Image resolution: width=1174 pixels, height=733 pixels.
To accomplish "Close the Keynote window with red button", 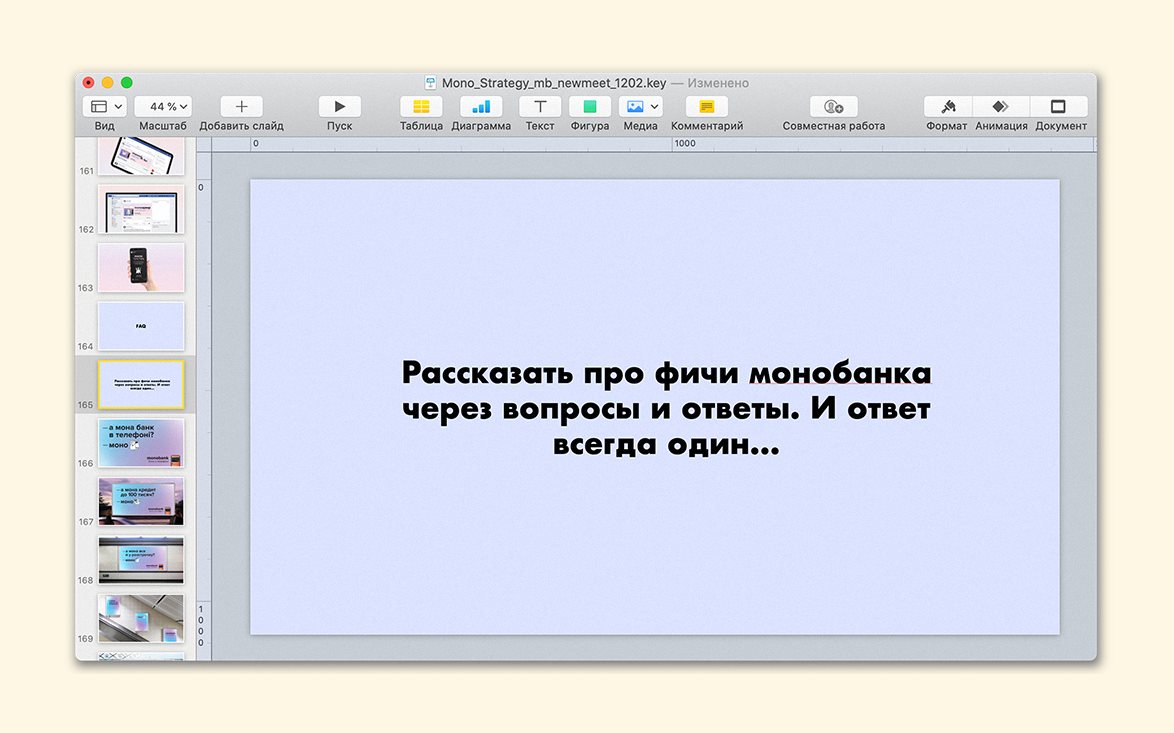I will pyautogui.click(x=88, y=82).
